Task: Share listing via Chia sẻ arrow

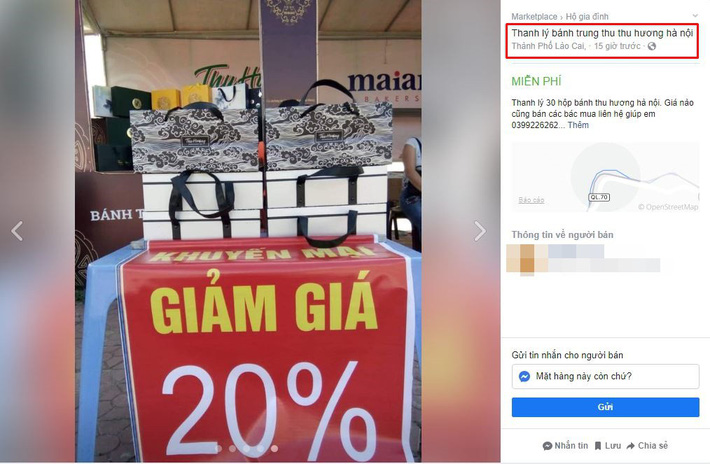Action: tap(630, 446)
